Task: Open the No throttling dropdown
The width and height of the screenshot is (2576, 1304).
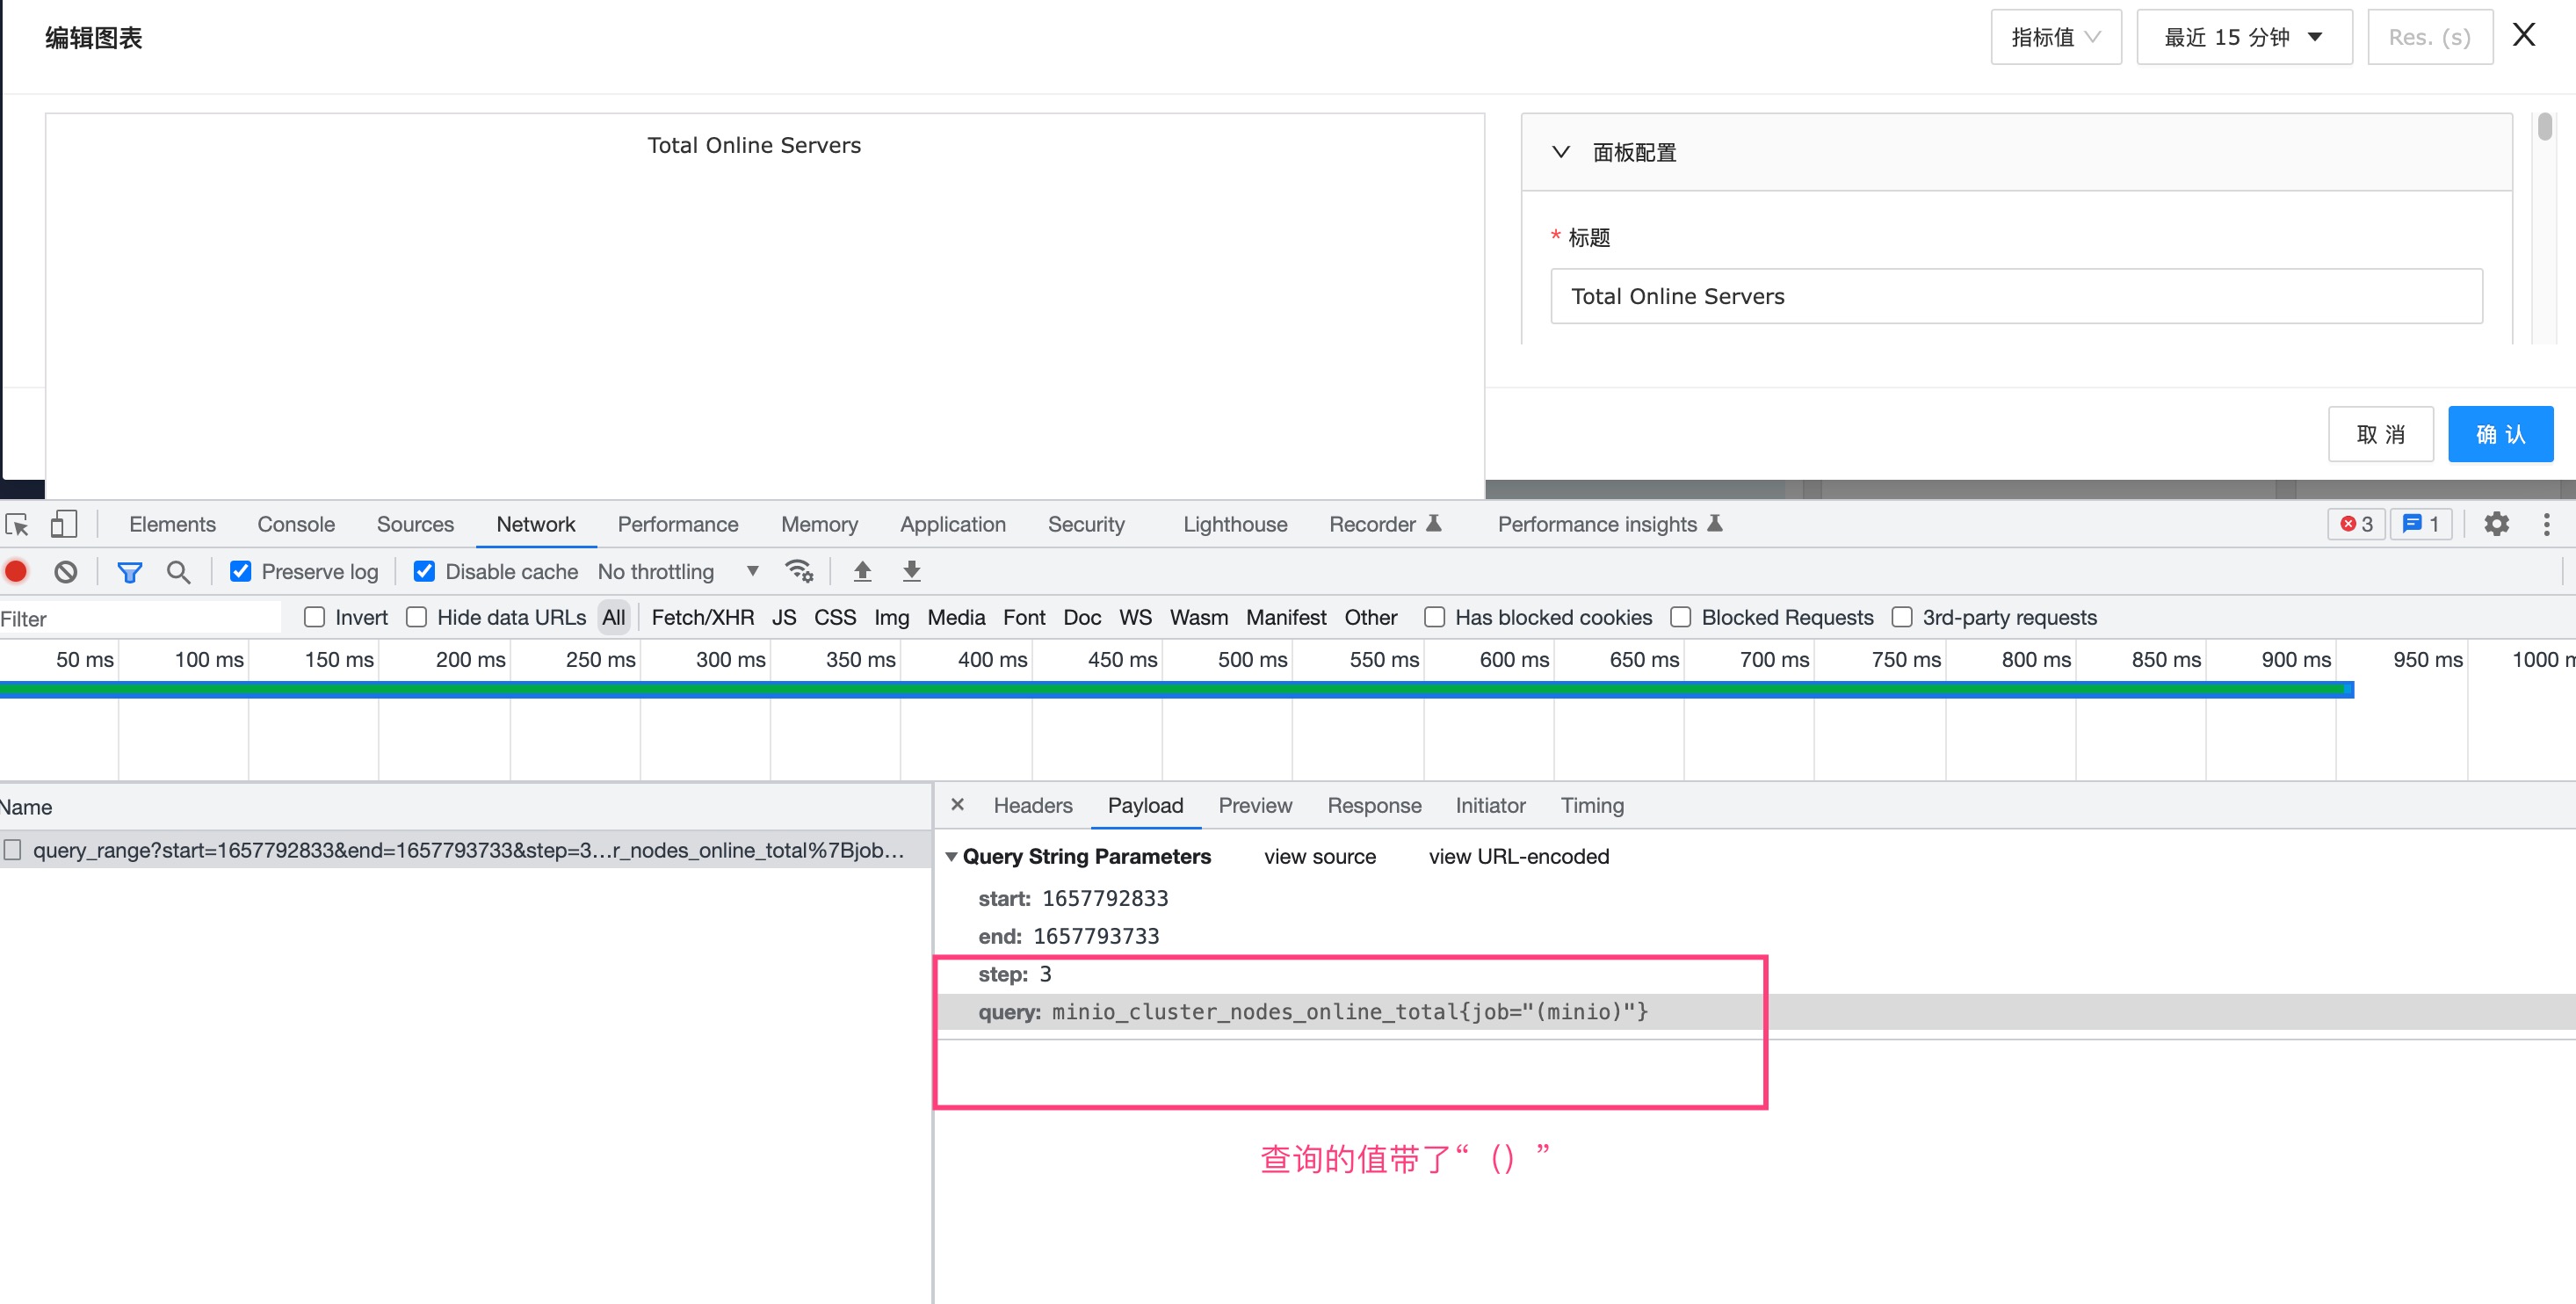Action: coord(678,572)
